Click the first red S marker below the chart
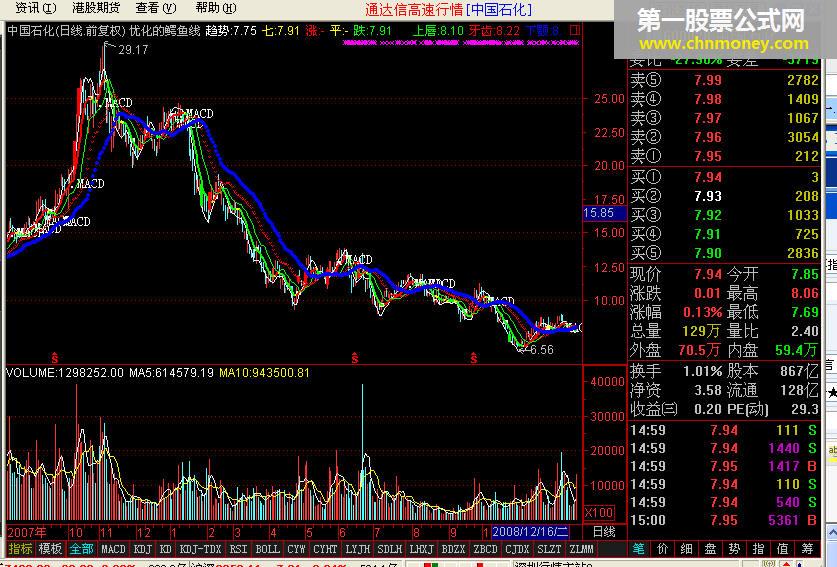Viewport: 837px width, 567px height. pyautogui.click(x=54, y=358)
